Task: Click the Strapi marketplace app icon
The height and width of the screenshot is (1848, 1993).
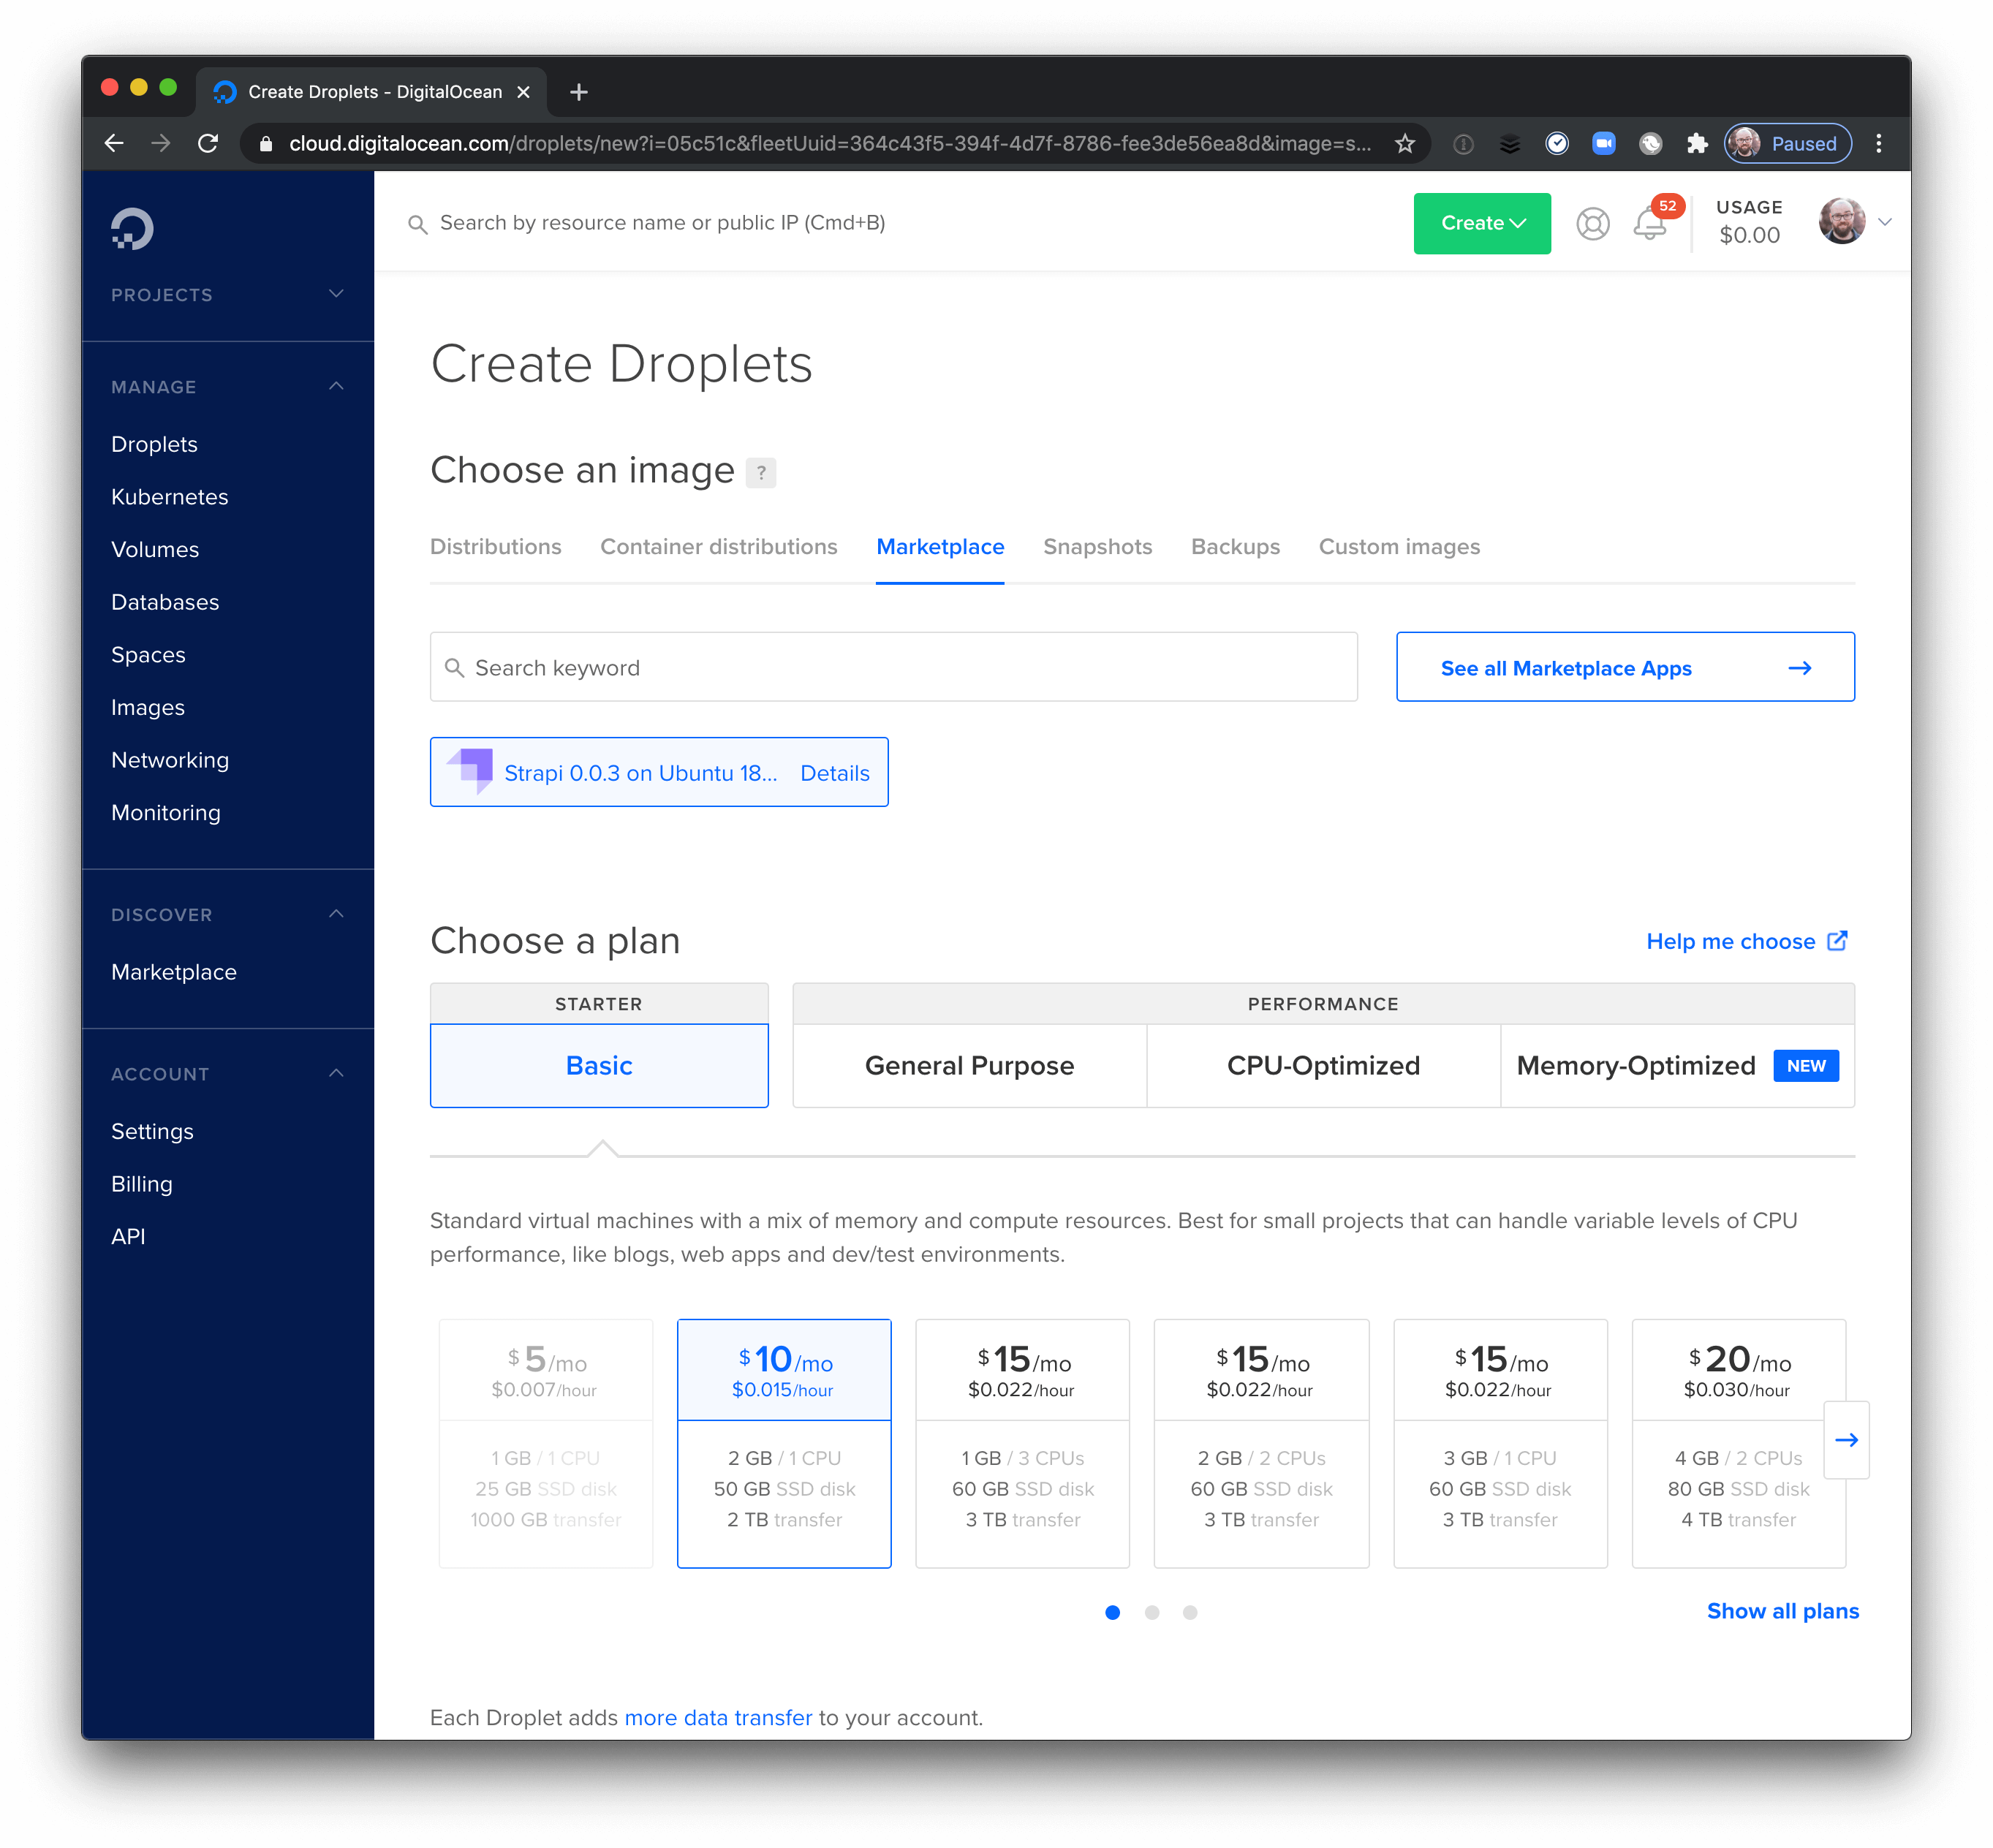Action: [472, 771]
